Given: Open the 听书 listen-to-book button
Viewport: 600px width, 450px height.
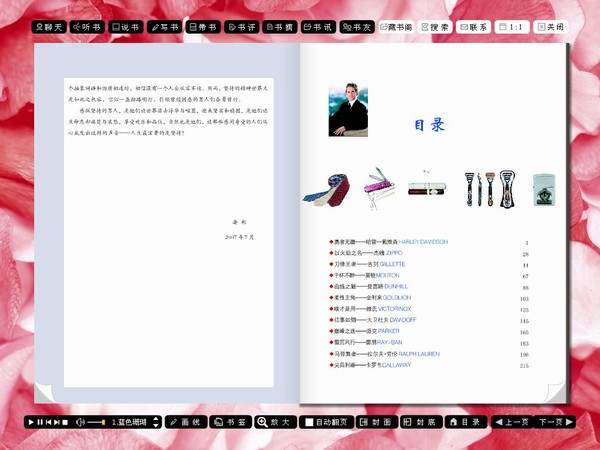Looking at the screenshot, I should (87, 27).
